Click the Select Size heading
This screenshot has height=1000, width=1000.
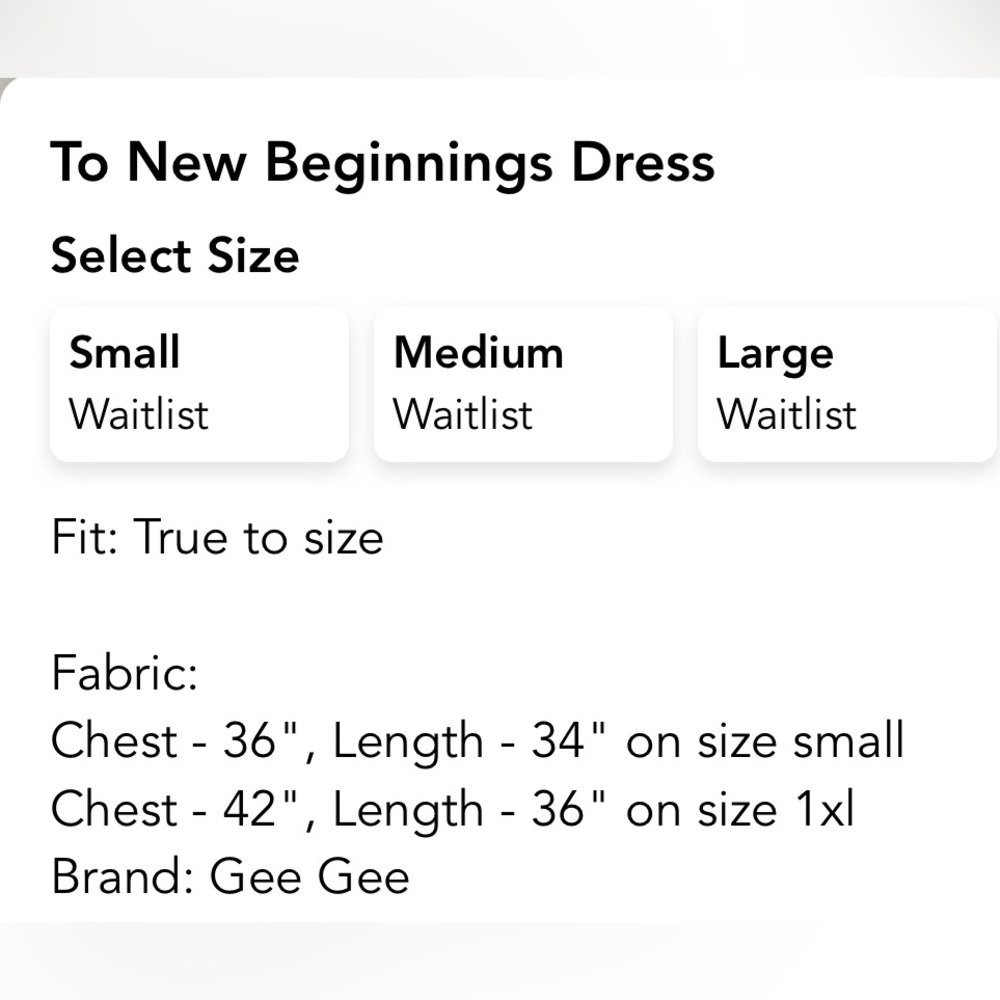pyautogui.click(x=175, y=255)
